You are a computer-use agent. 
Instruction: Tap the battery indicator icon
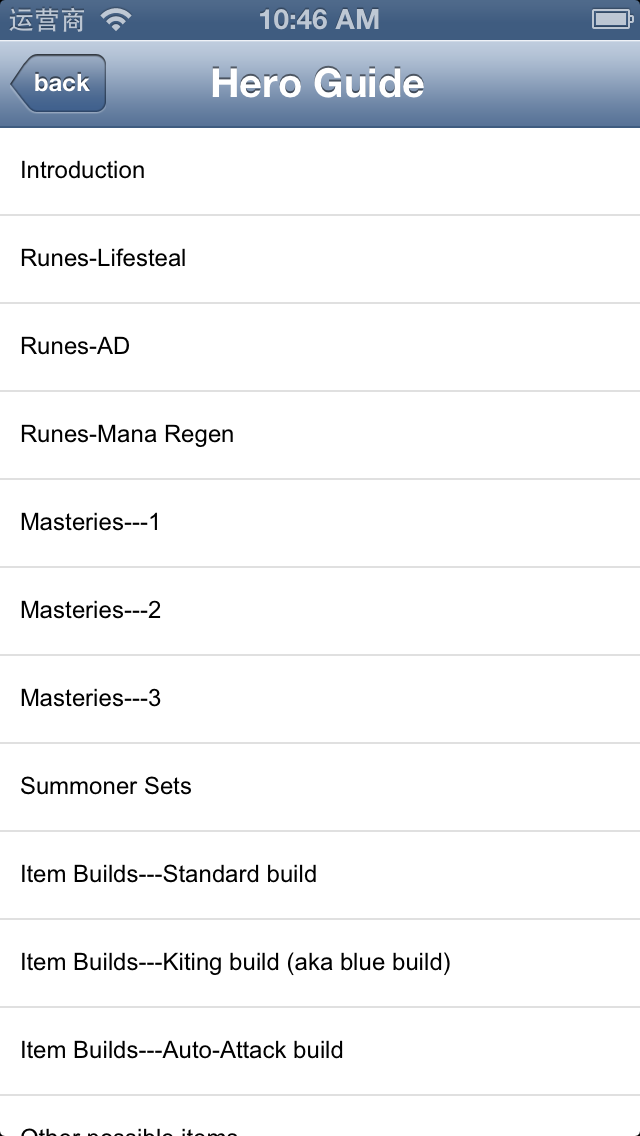(612, 20)
